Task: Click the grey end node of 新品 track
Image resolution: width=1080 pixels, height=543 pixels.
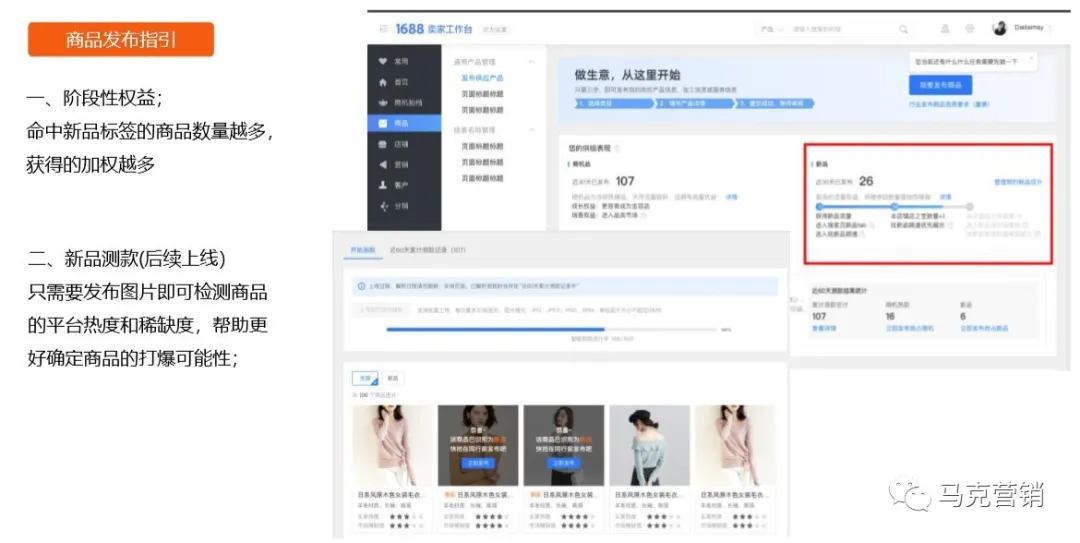Action: pos(969,206)
